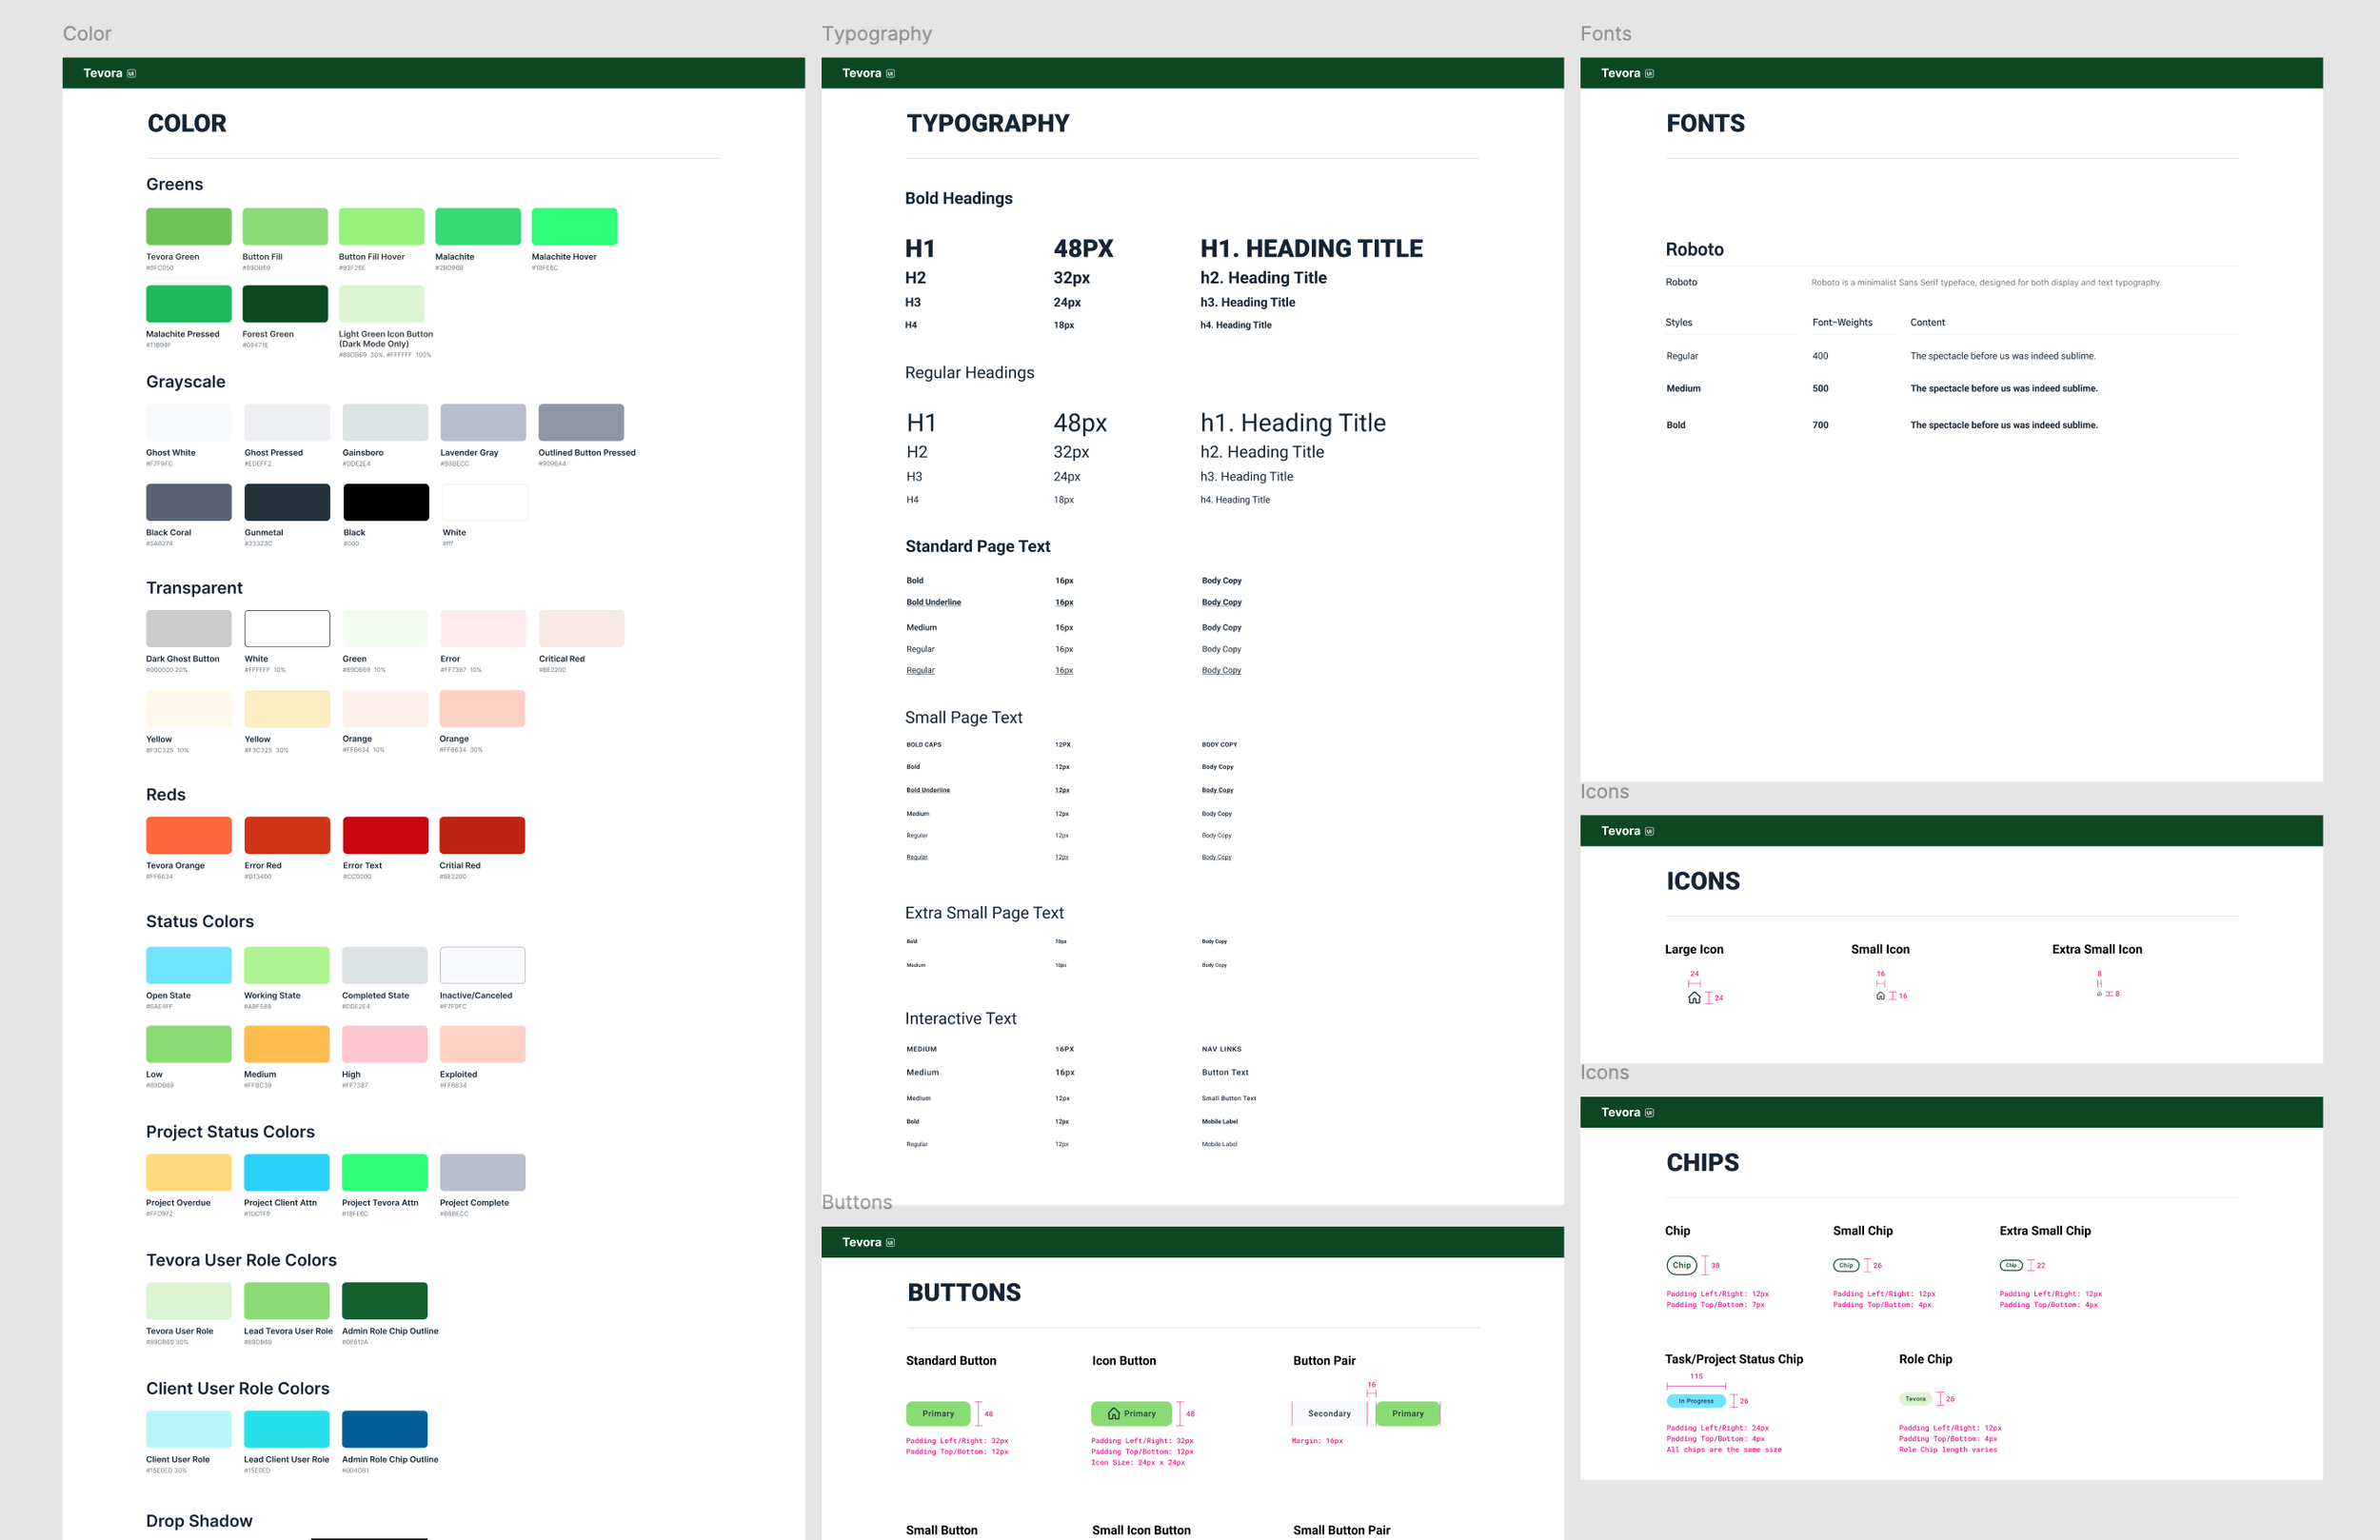Select the Icons frame label above CHIPS frame
The image size is (2380, 1540).
[x=1604, y=1072]
